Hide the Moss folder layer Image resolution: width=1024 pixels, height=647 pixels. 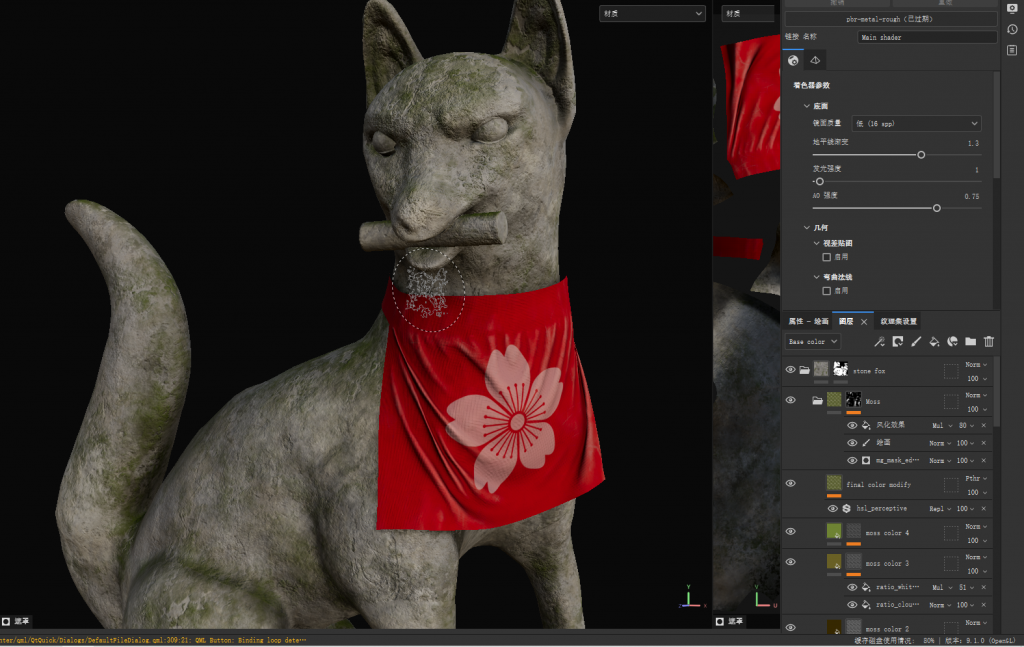coord(790,400)
